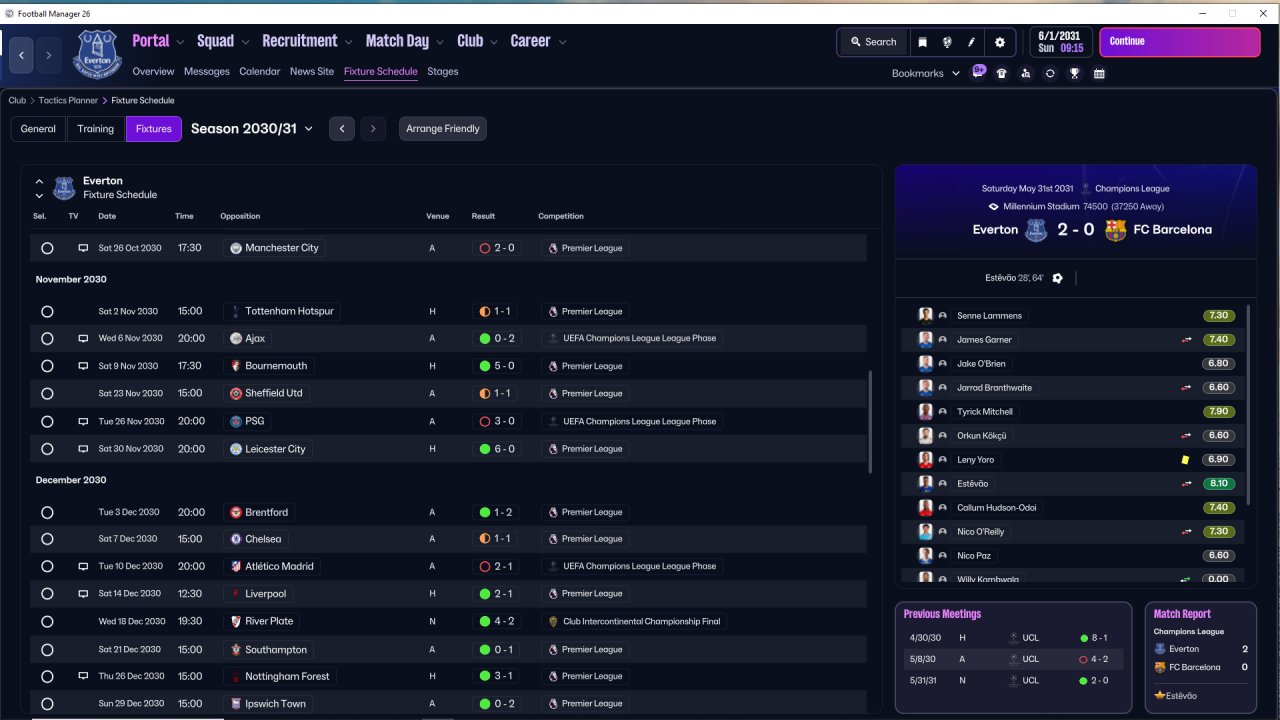Go to previous season with left arrow
The width and height of the screenshot is (1280, 720).
tap(342, 129)
